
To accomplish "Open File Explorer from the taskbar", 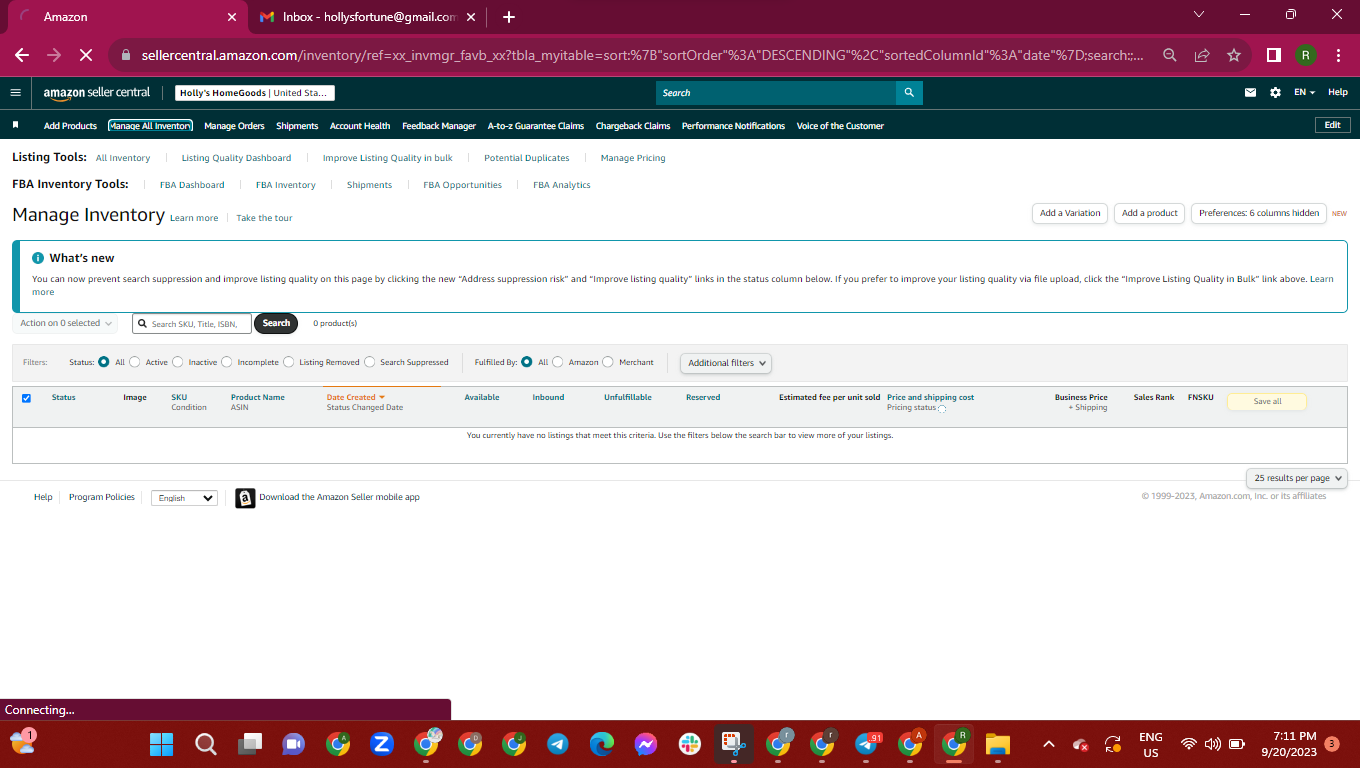I will click(998, 744).
